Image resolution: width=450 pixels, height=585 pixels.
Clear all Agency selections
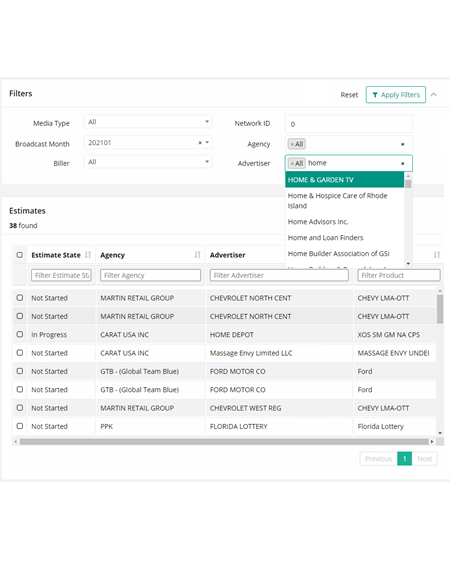(403, 144)
